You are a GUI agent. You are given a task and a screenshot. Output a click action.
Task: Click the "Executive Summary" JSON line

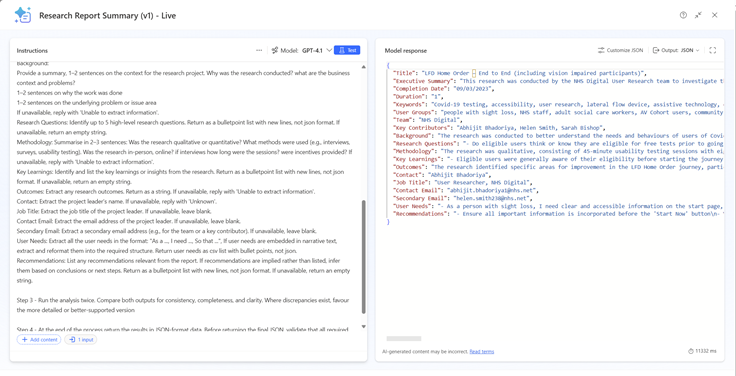pos(558,81)
